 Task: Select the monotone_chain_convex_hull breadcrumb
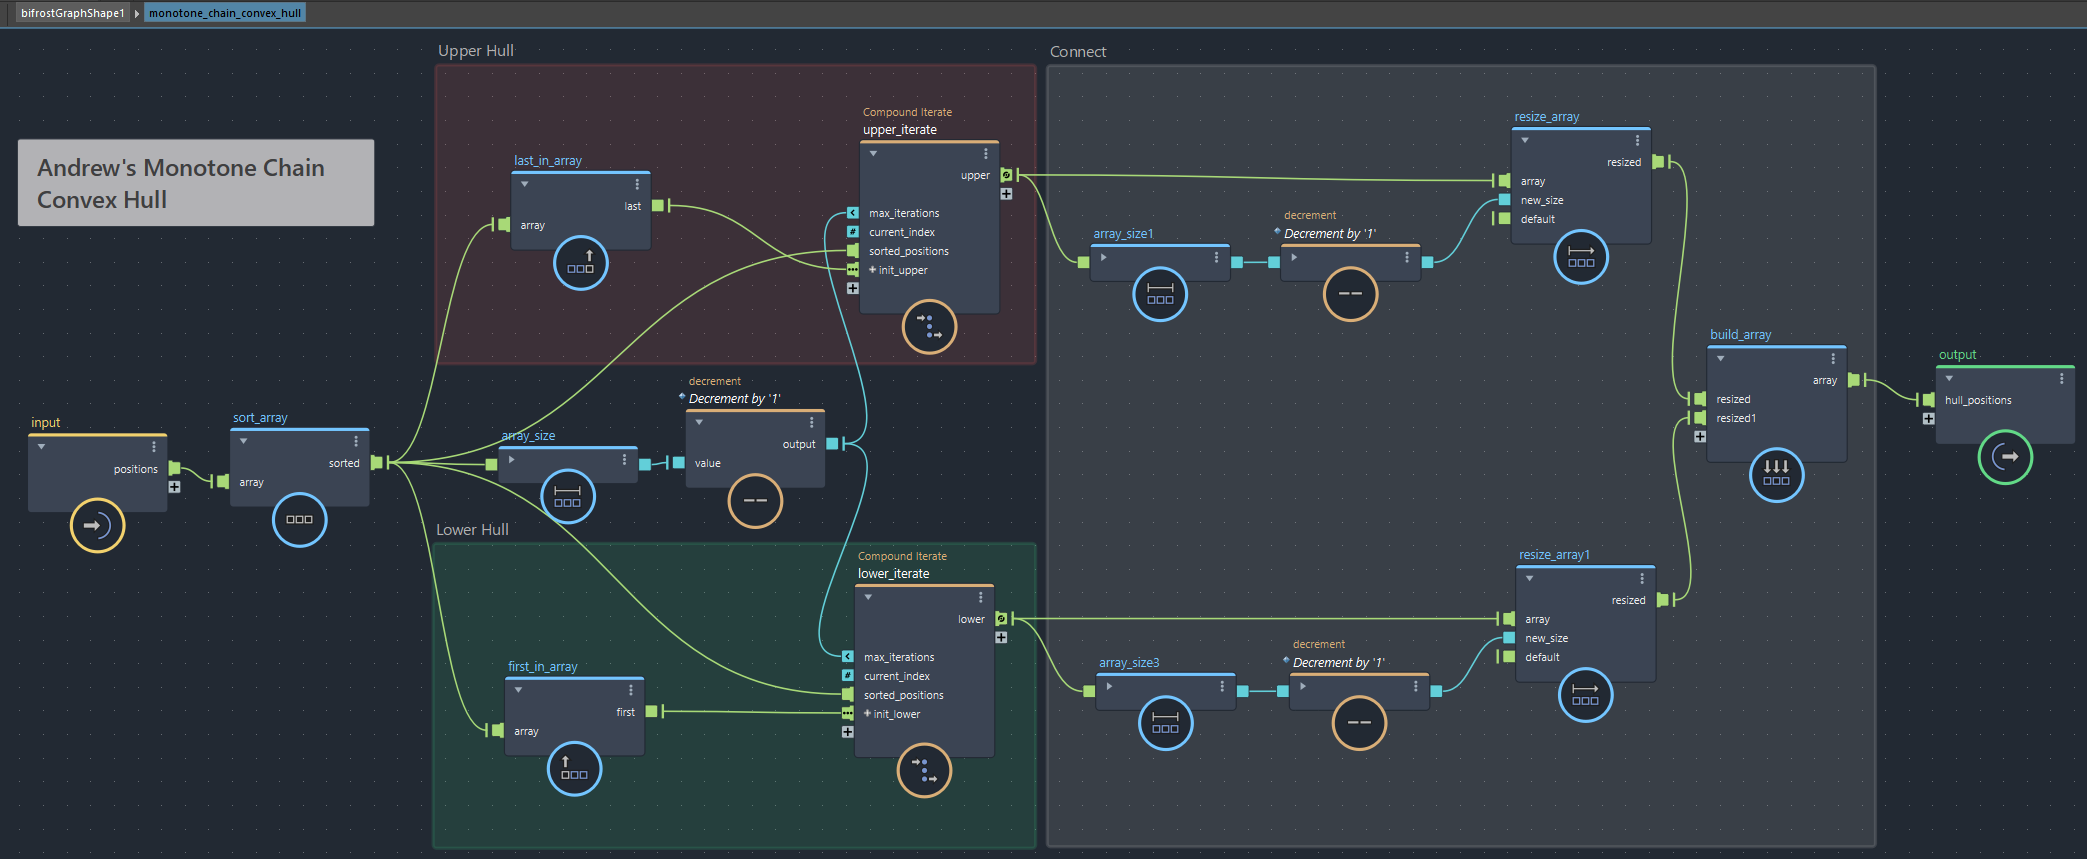coord(225,13)
